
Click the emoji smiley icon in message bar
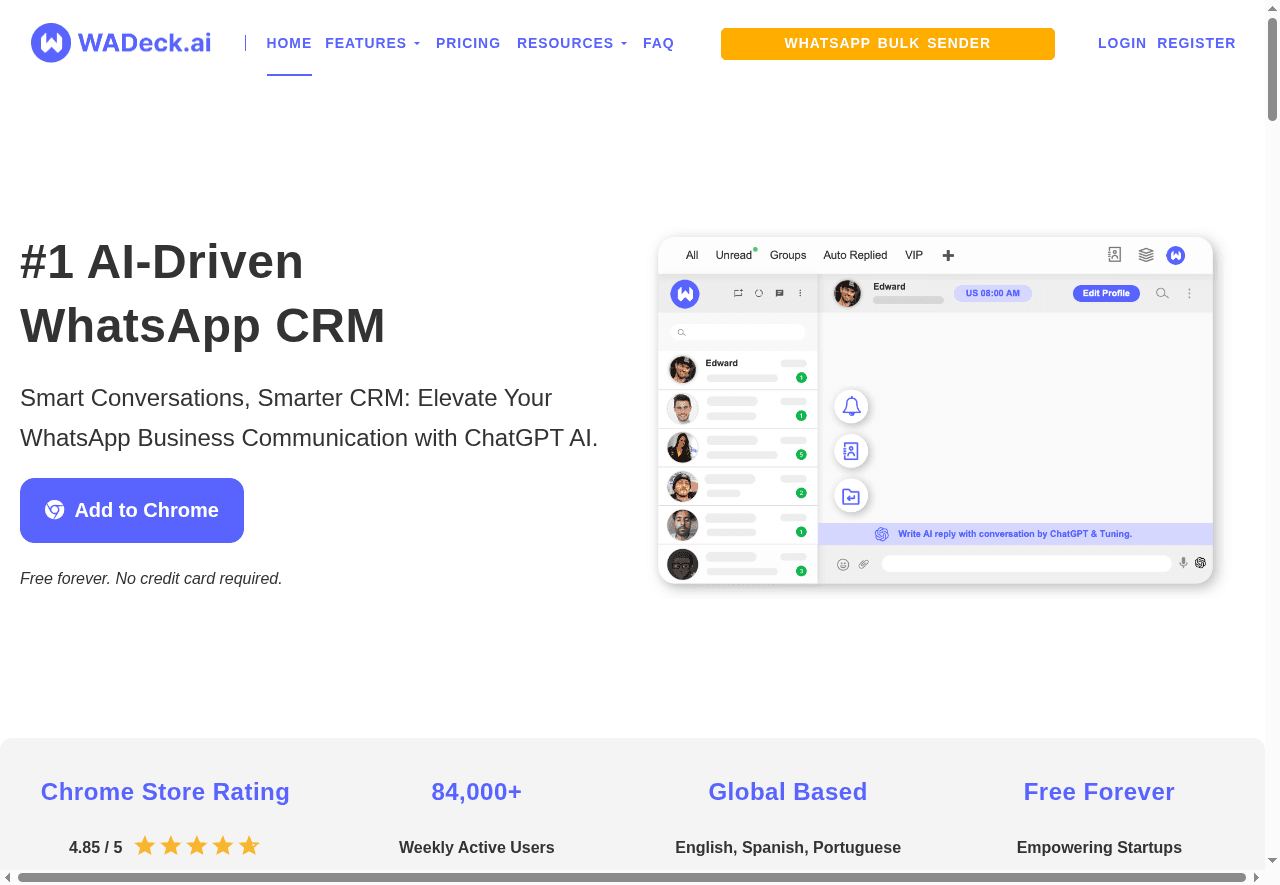click(843, 564)
